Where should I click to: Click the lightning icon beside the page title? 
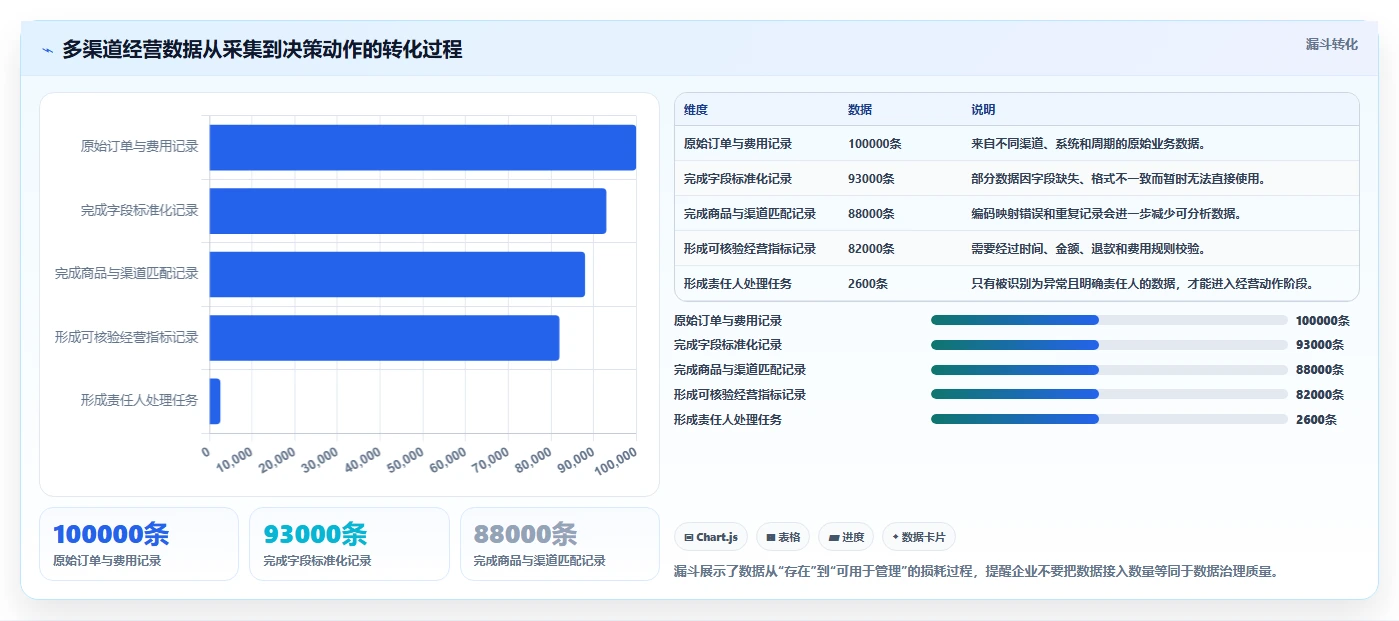click(47, 50)
